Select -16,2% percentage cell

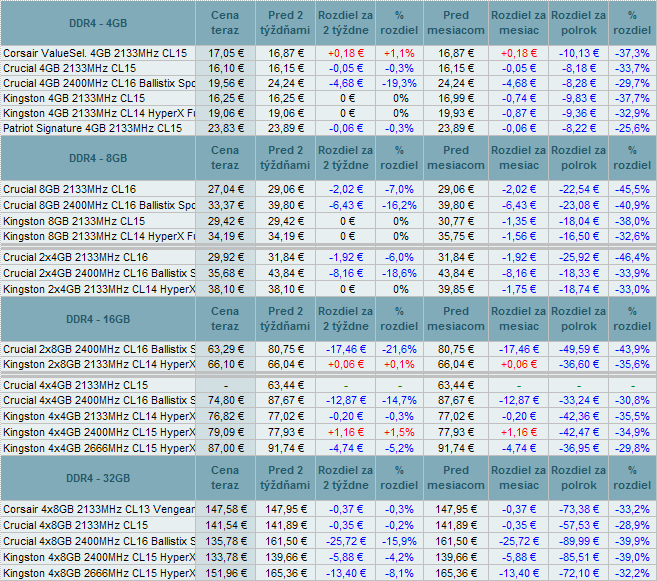point(399,205)
